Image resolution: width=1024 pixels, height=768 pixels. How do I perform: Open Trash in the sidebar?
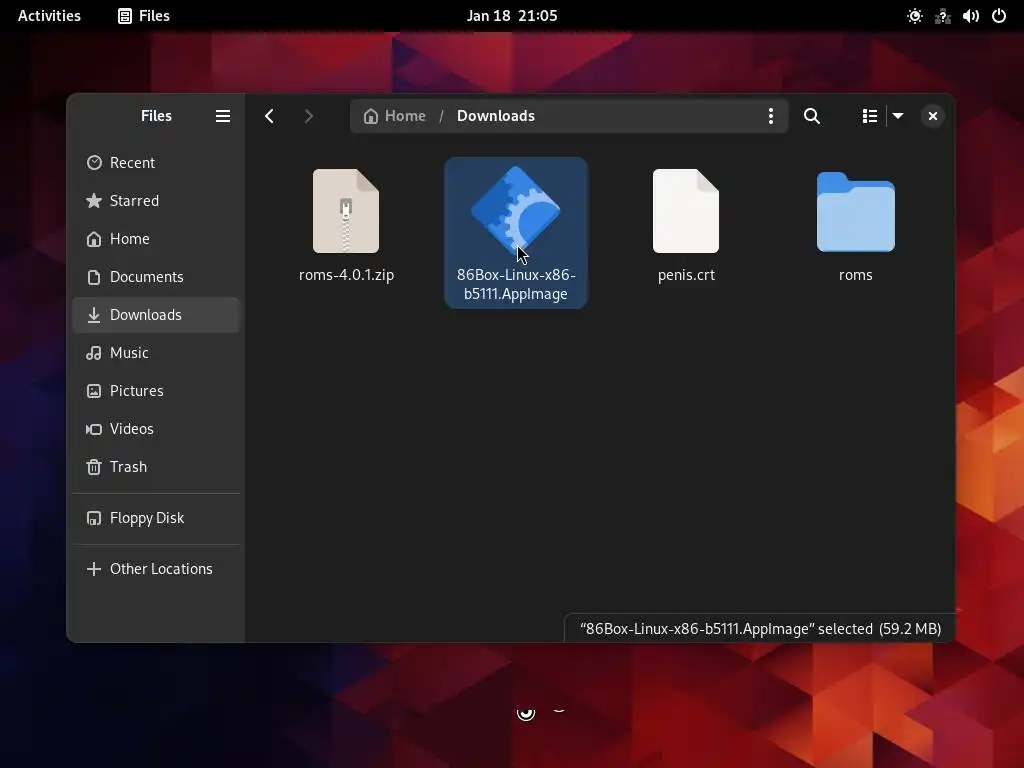[x=156, y=466]
